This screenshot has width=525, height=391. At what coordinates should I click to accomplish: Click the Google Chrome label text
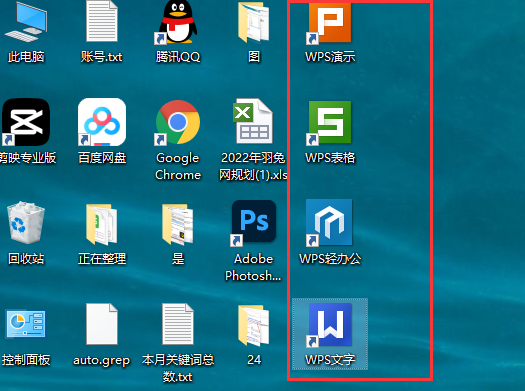[x=178, y=166]
